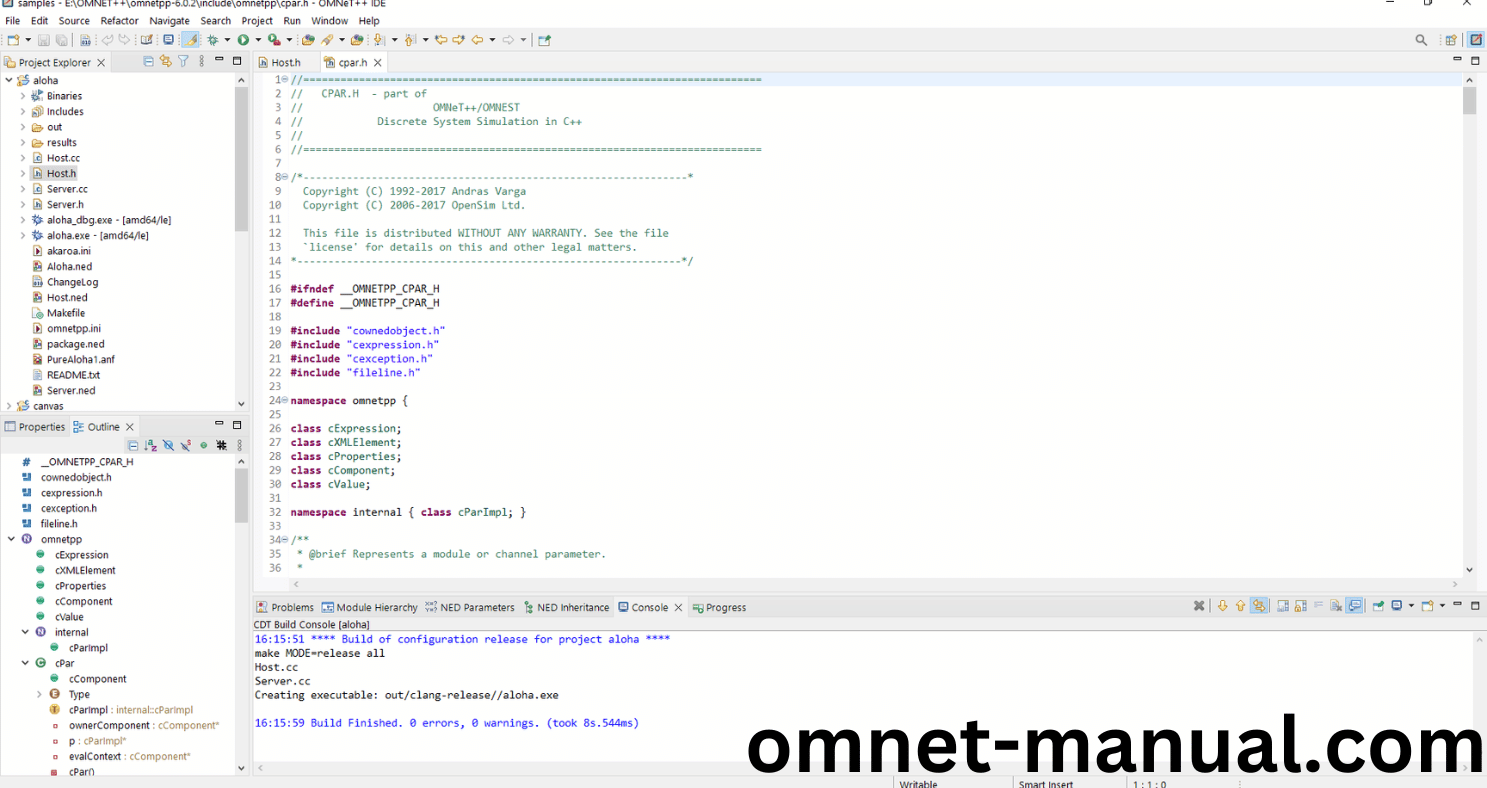The image size is (1487, 788).
Task: Switch to the Host.h editor tab
Action: tap(285, 62)
